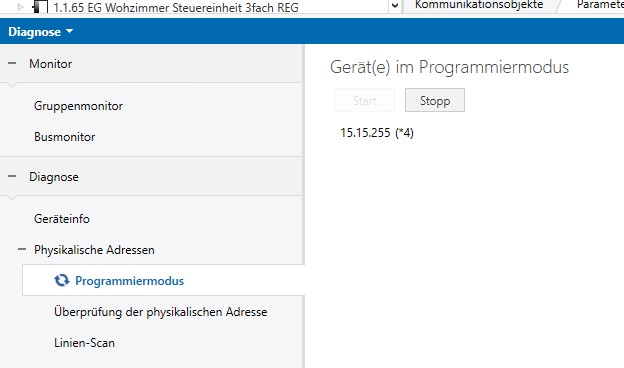Select address 15.15.255 (*4)
624x368 pixels.
coord(377,132)
